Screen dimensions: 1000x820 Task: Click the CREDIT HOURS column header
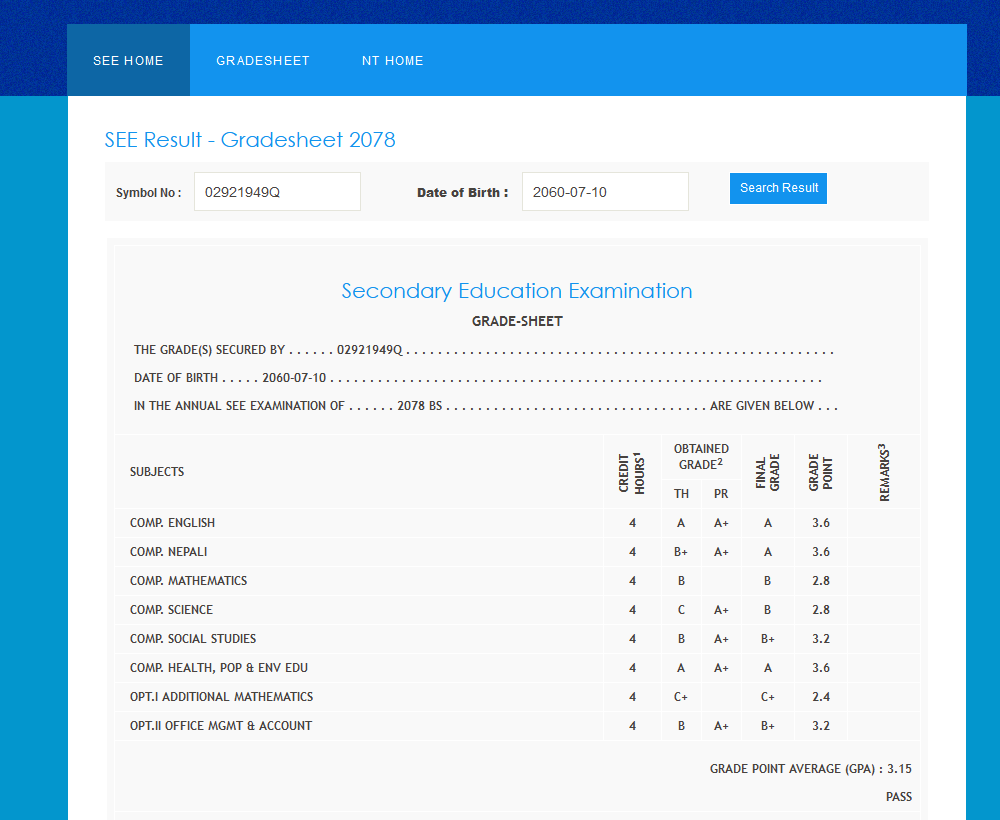click(x=631, y=472)
